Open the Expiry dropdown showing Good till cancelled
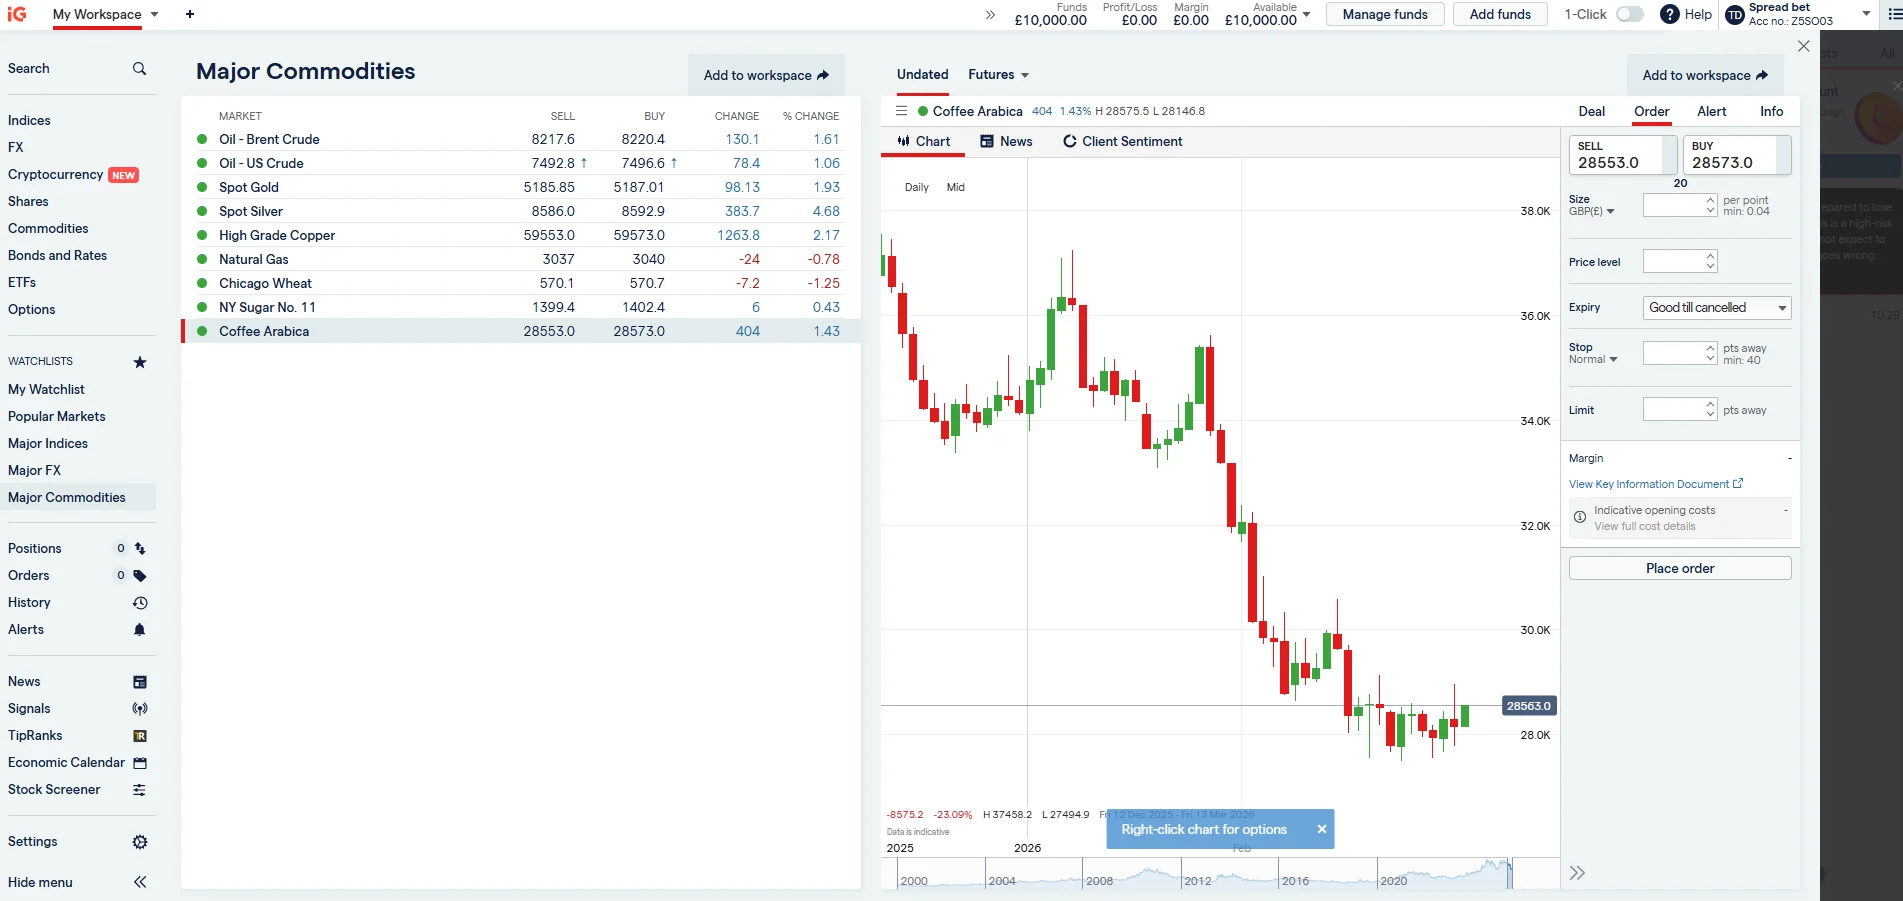The width and height of the screenshot is (1903, 901). pyautogui.click(x=1715, y=308)
